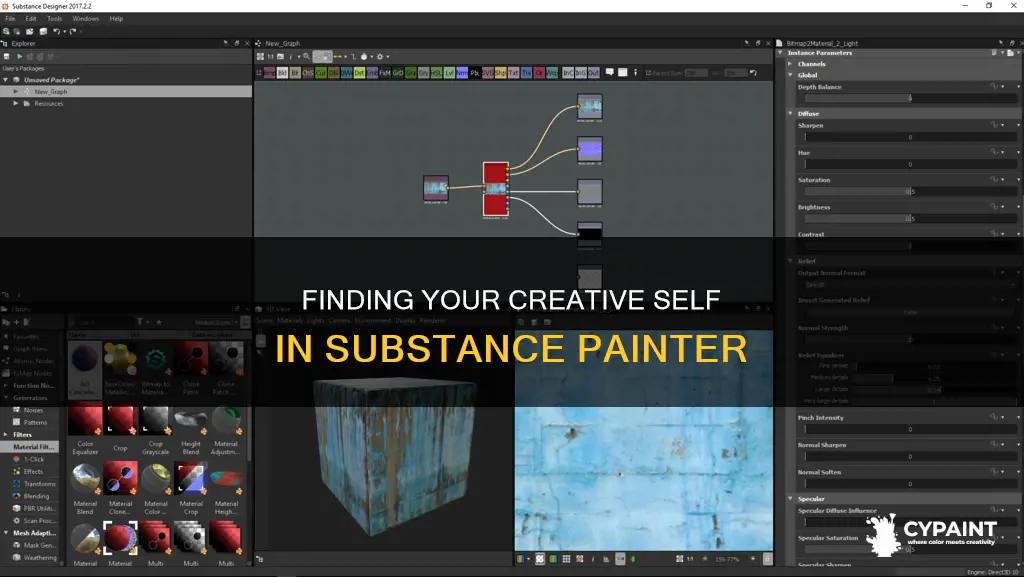Add a Normal node from the graph toolbar
The height and width of the screenshot is (577, 1024).
click(462, 73)
